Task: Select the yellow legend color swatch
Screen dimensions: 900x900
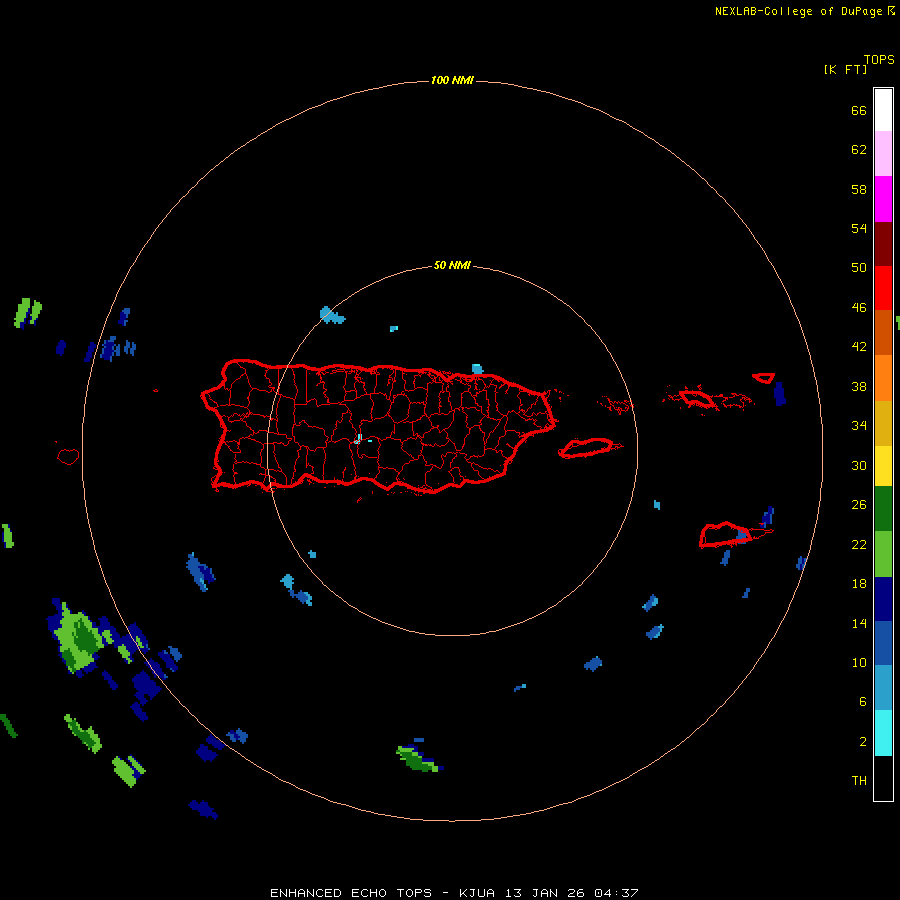Action: (883, 466)
